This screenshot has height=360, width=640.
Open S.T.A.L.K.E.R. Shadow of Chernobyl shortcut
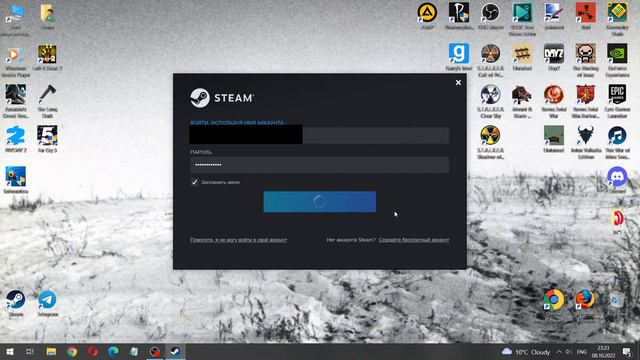pos(490,142)
